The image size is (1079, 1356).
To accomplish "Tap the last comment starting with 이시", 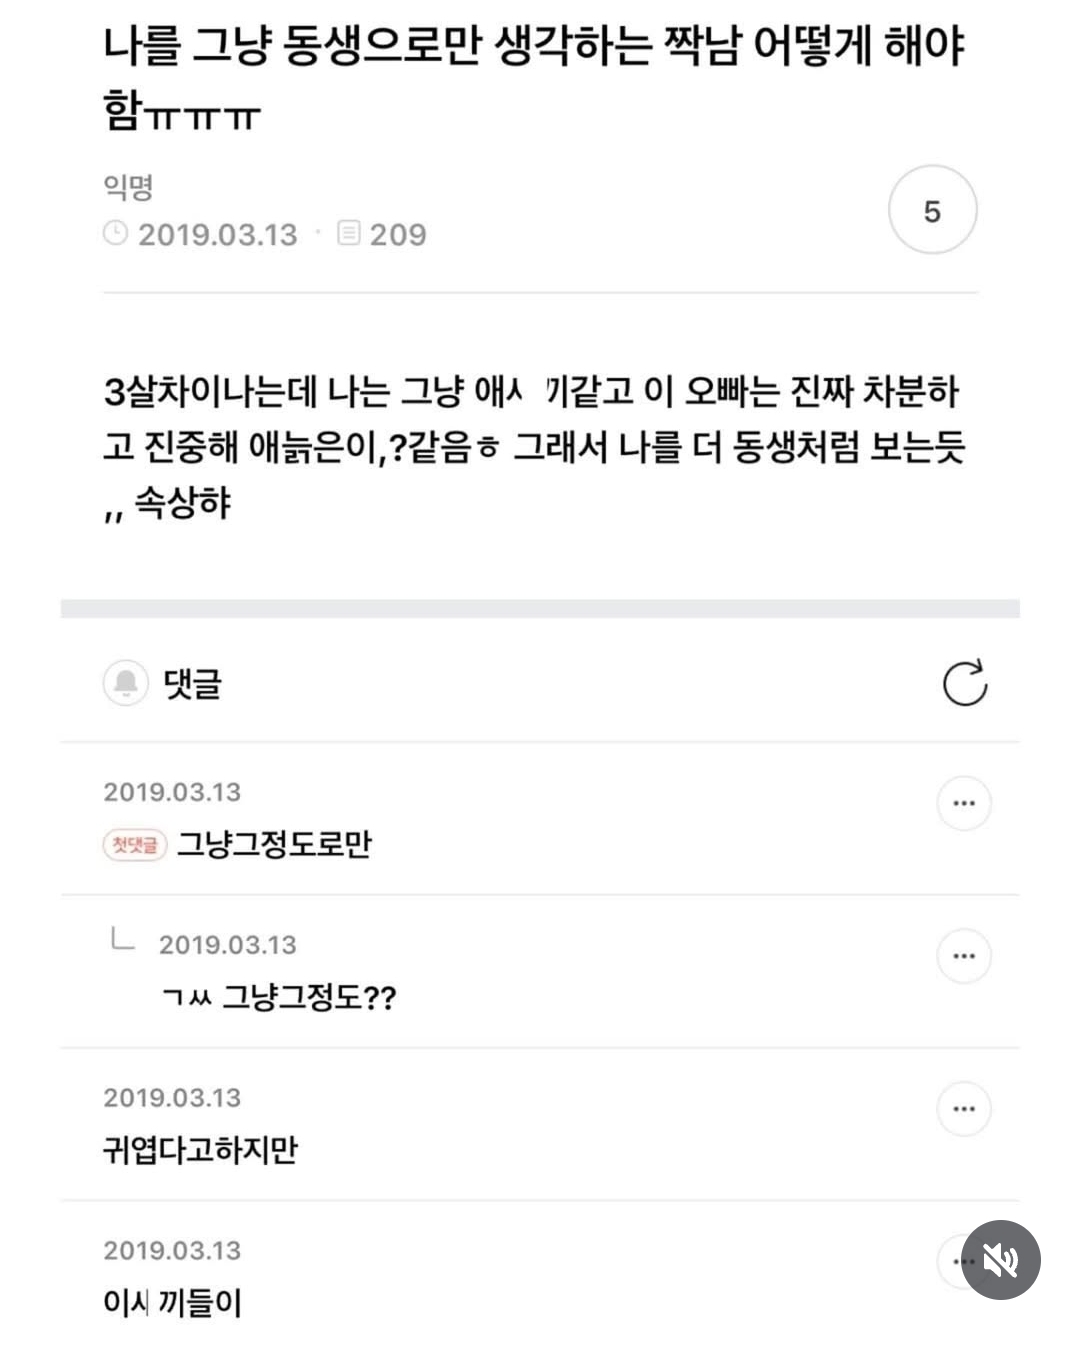I will point(173,1303).
